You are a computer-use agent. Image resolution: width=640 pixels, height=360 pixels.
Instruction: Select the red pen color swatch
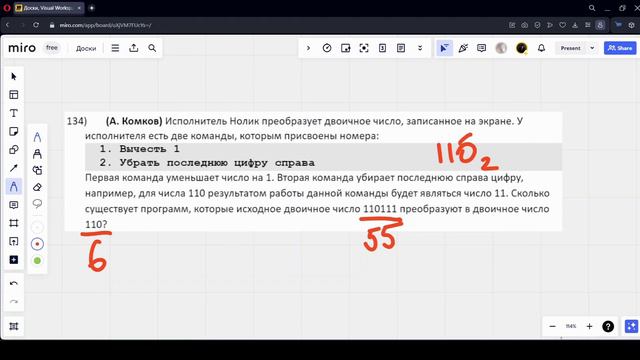[37, 244]
